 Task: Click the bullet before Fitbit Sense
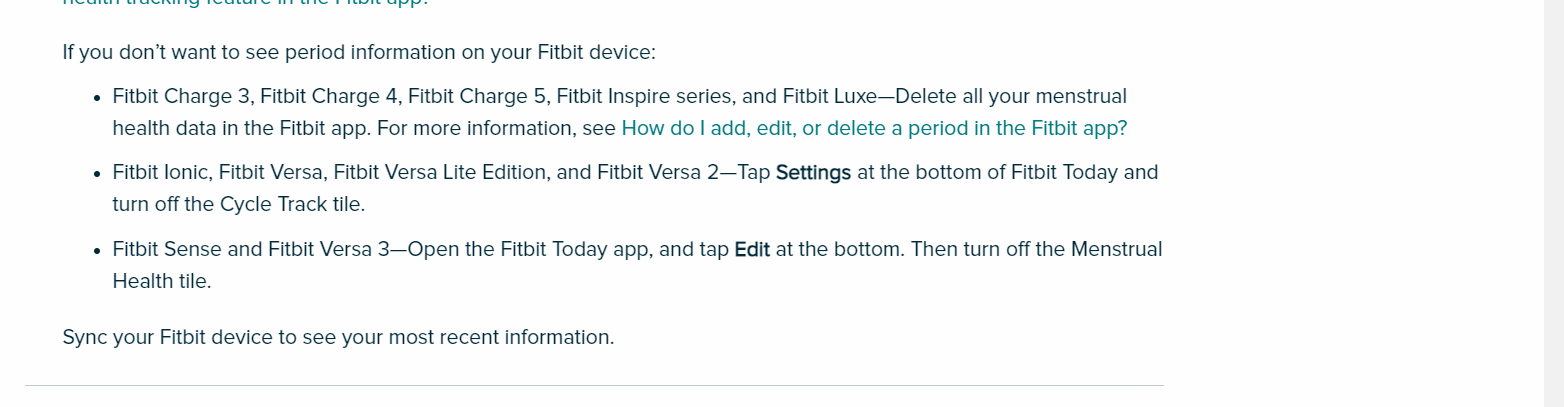tap(97, 251)
